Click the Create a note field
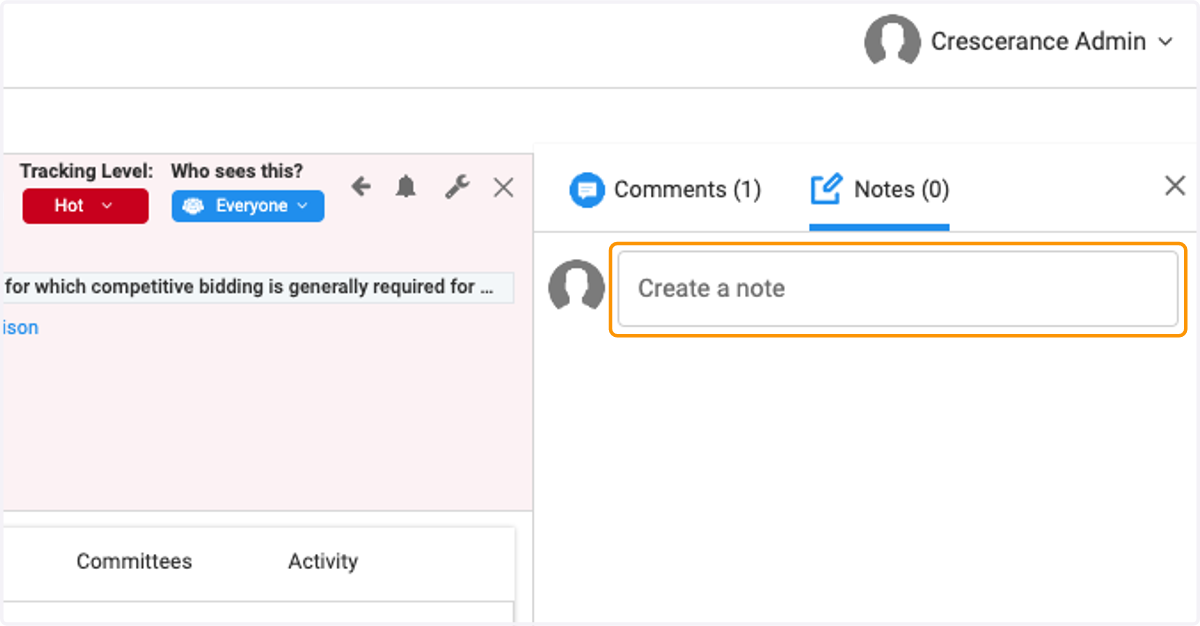 point(898,289)
